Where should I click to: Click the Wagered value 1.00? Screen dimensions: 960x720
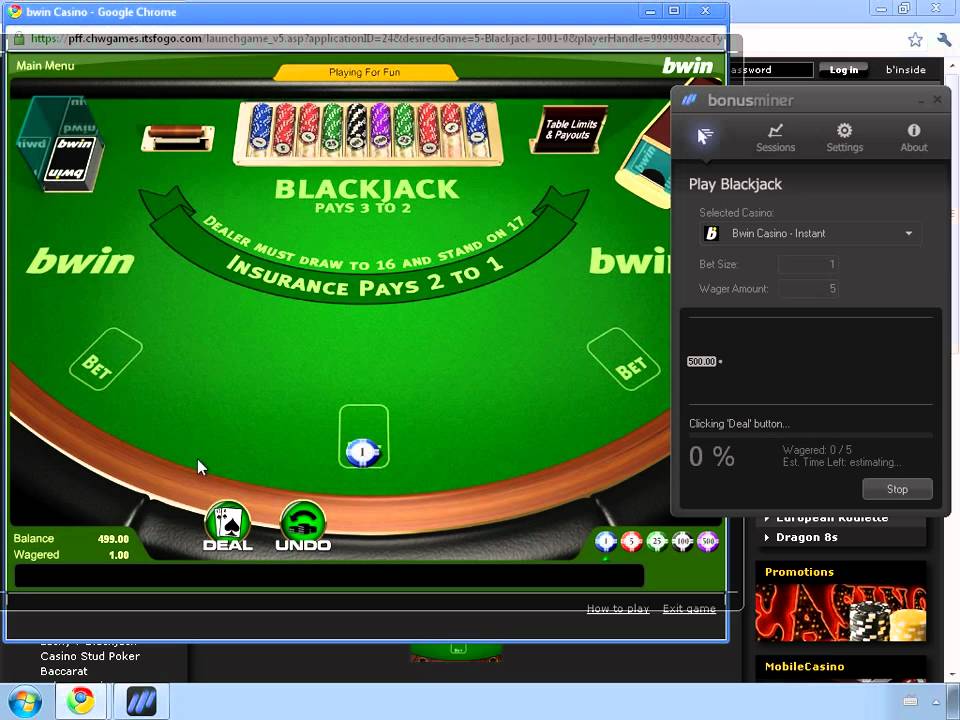[118, 555]
